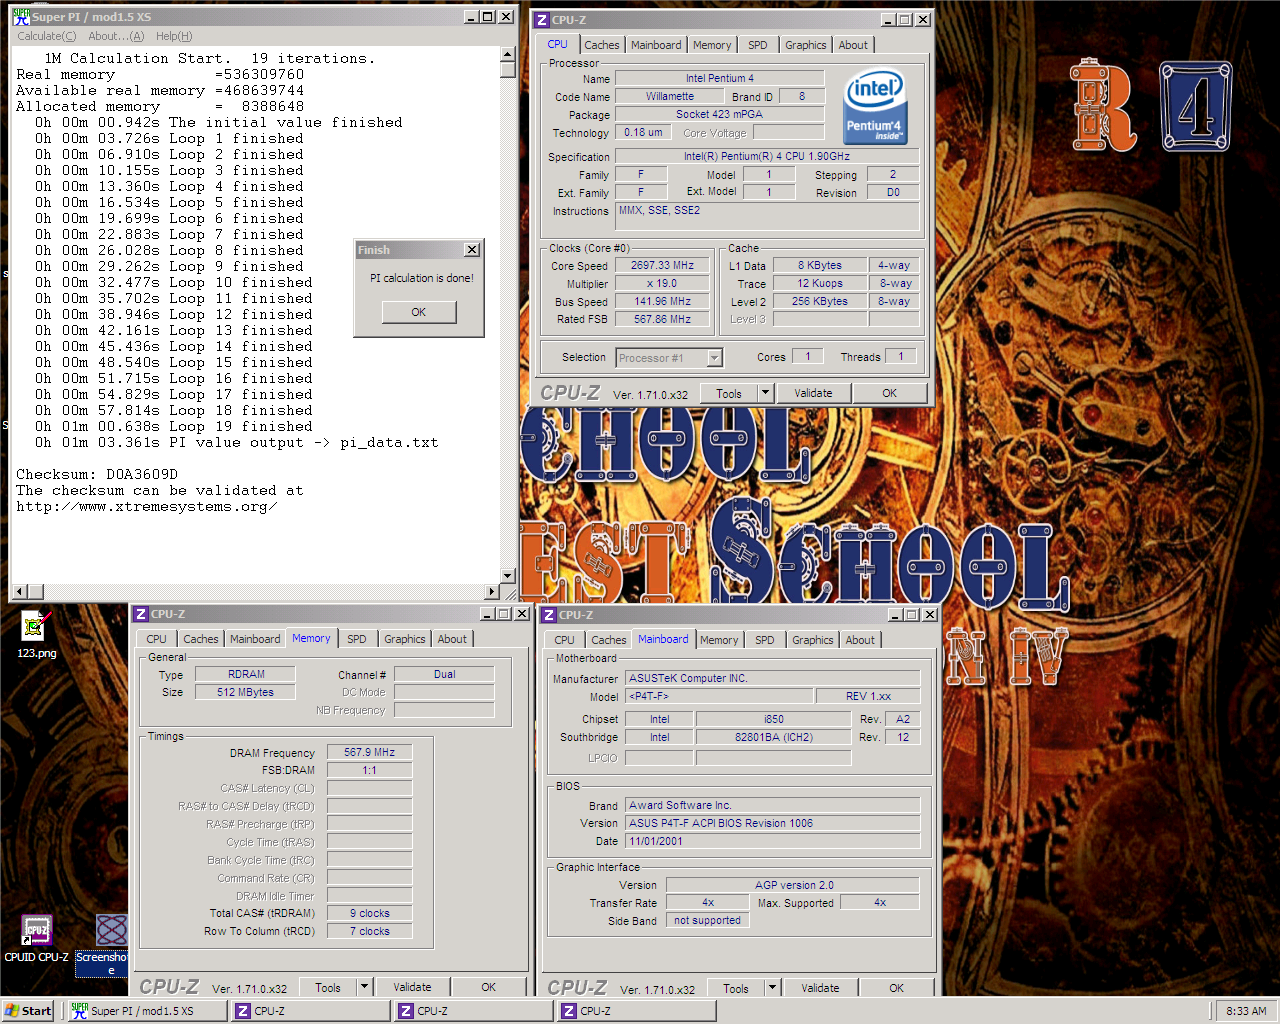Close the Finish dialog with the X button

[x=472, y=250]
